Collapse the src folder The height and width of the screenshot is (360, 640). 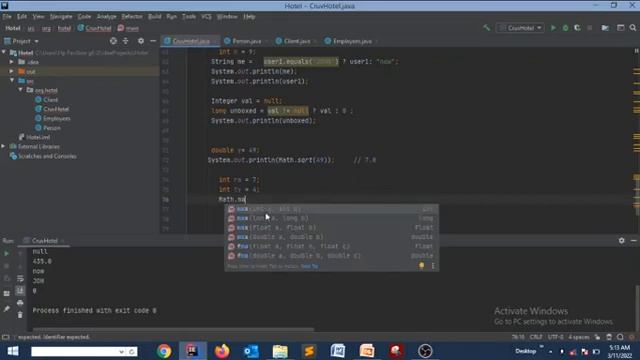(12, 80)
